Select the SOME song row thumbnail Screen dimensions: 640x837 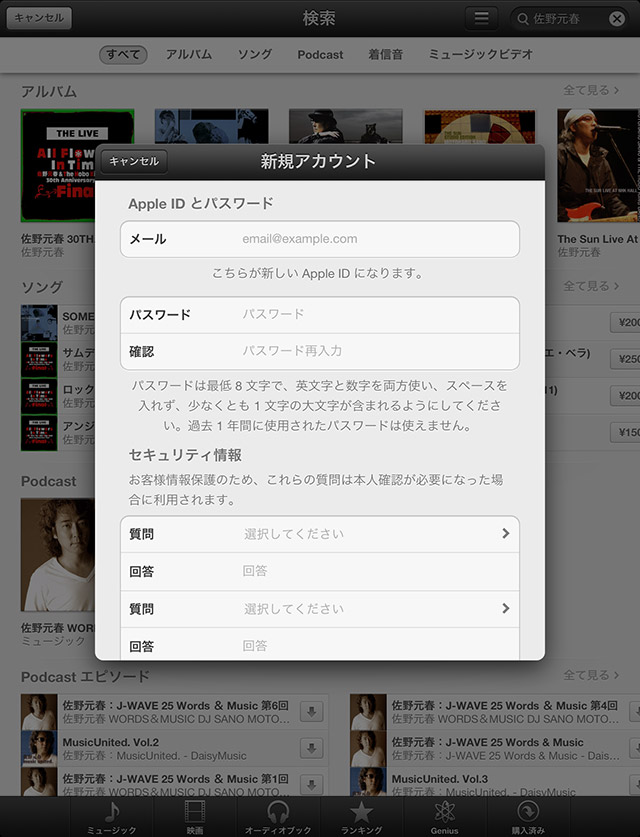click(39, 322)
